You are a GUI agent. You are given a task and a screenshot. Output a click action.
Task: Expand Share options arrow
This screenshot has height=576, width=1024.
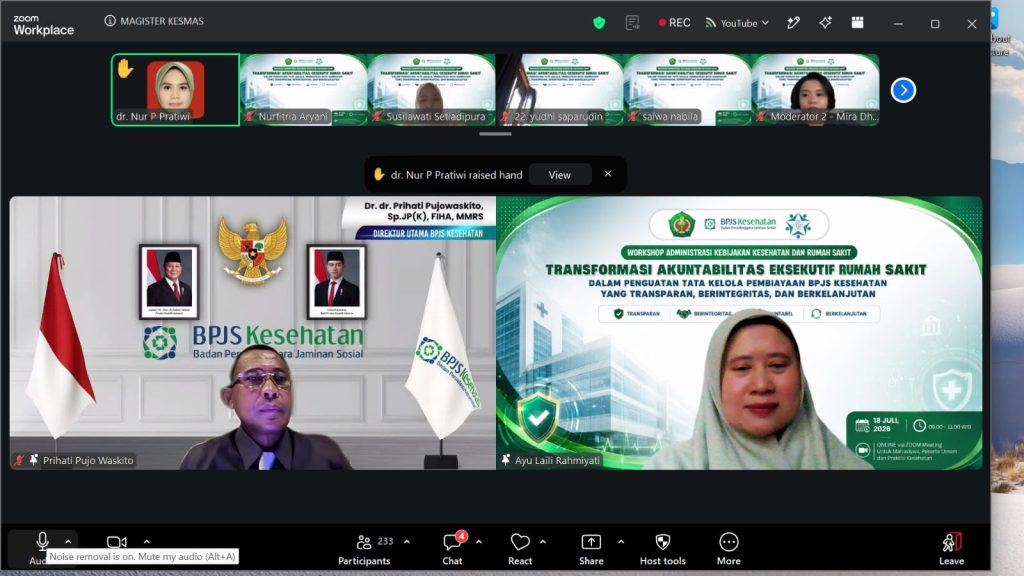[621, 541]
